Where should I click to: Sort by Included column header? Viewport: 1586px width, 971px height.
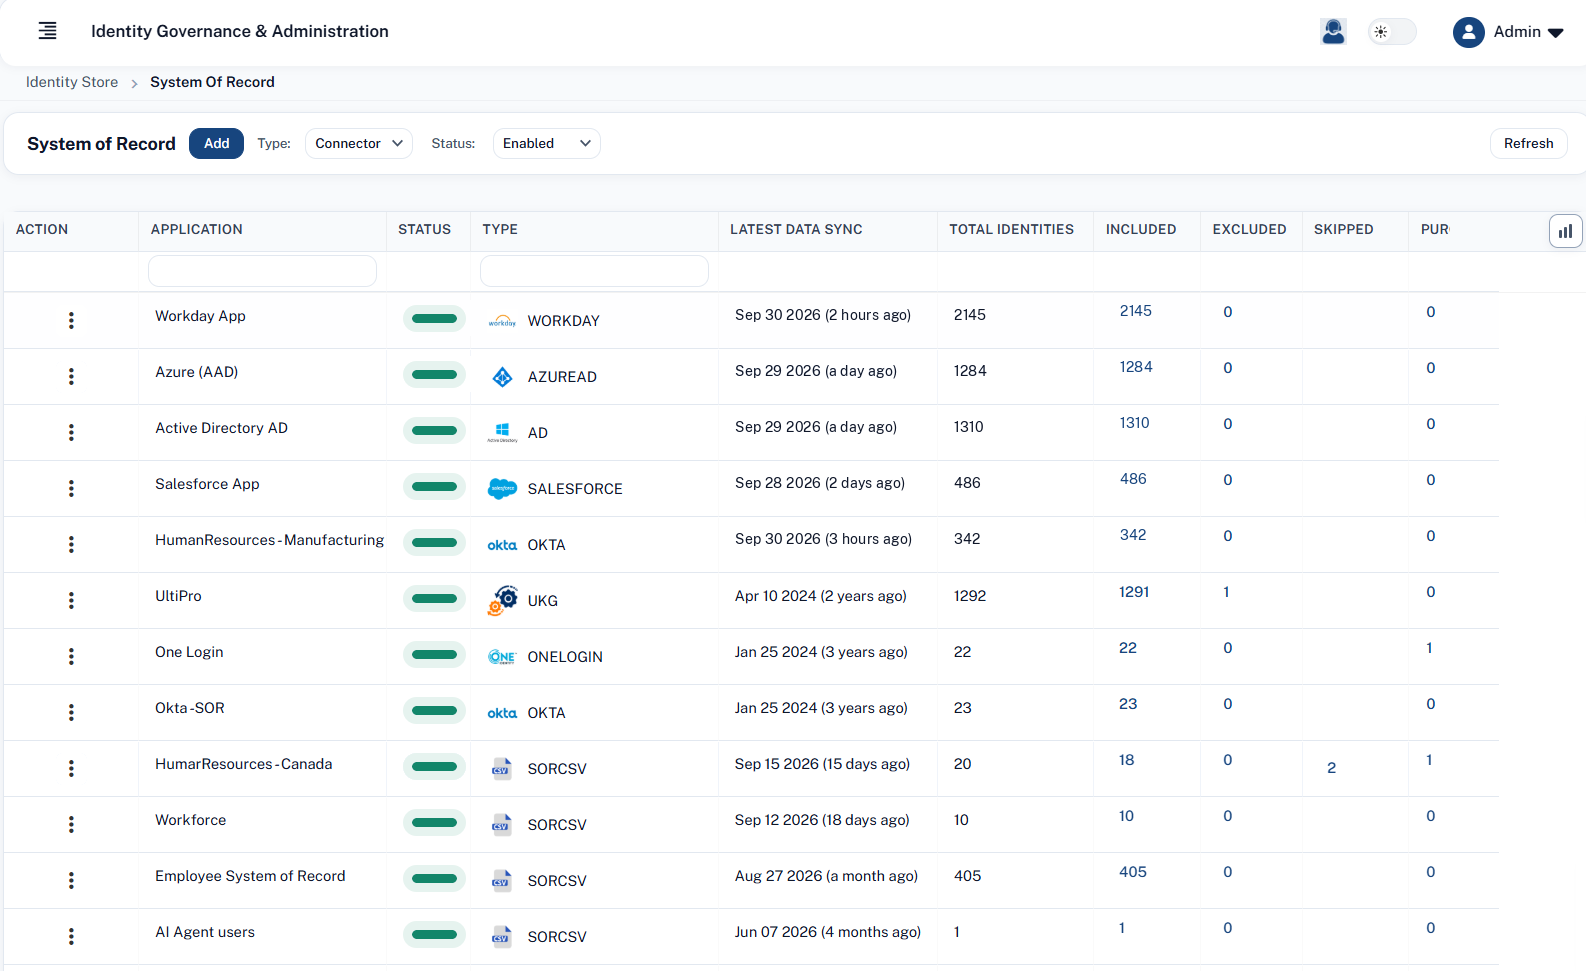pyautogui.click(x=1141, y=229)
